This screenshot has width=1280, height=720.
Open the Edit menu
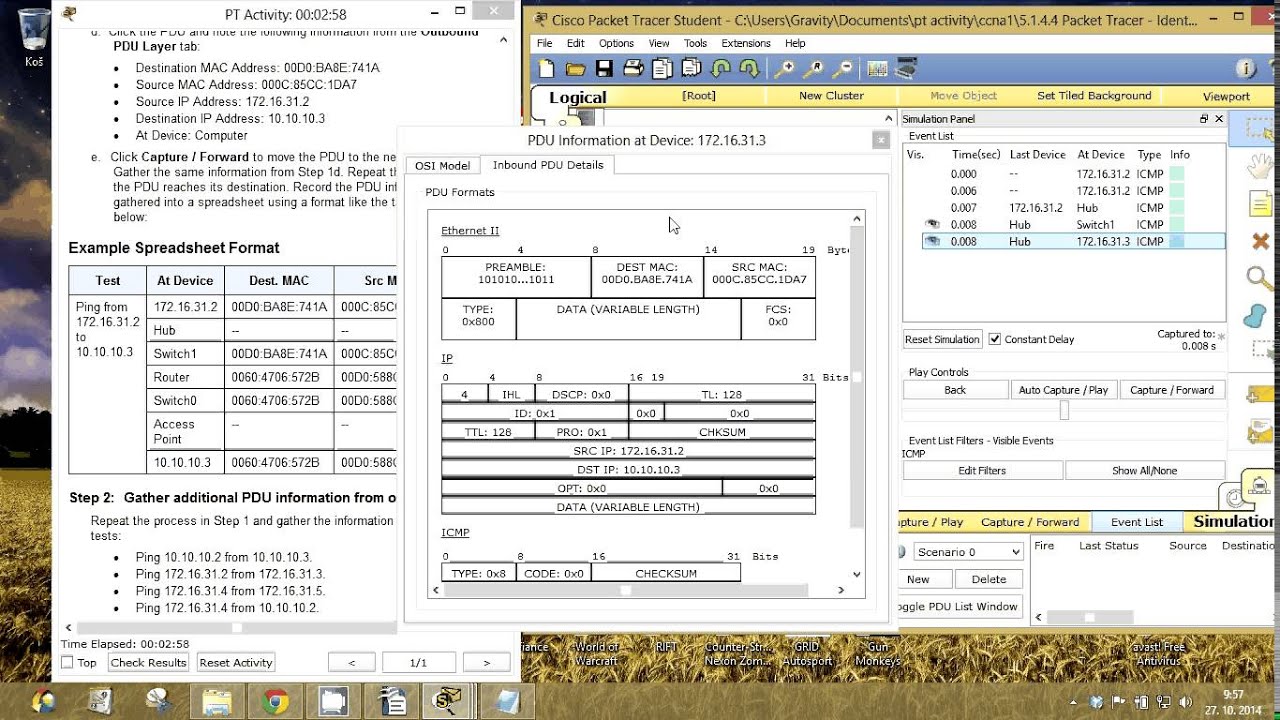point(576,44)
